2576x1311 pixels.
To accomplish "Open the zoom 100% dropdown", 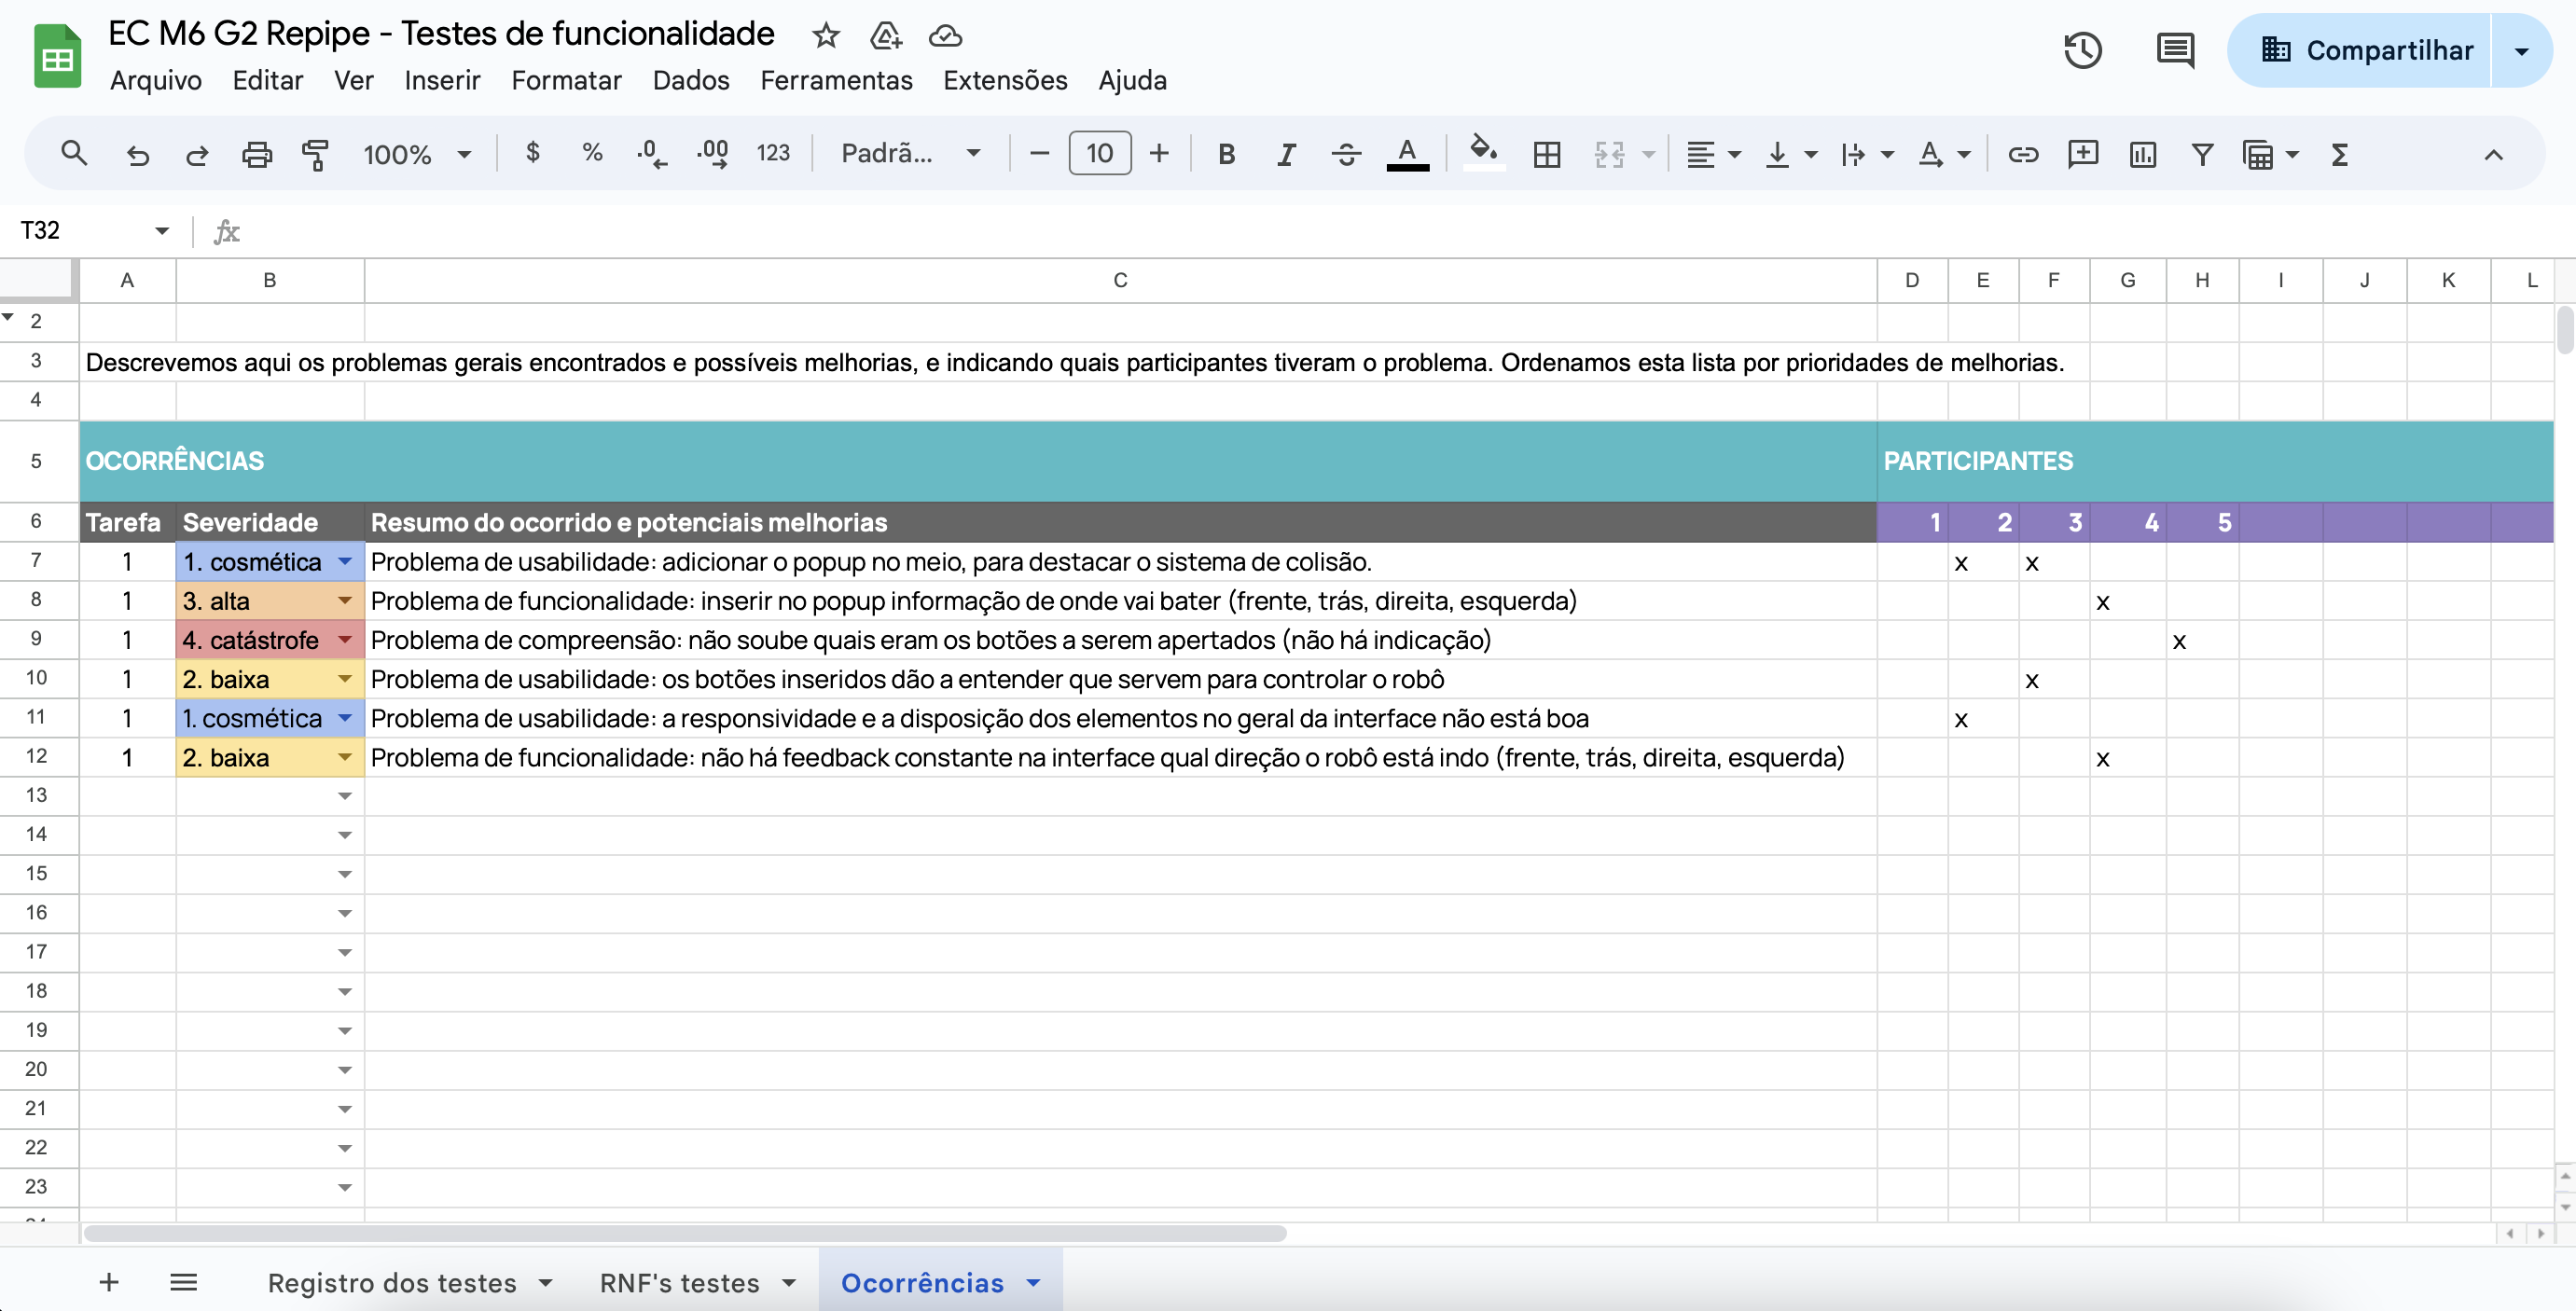I will click(x=416, y=154).
